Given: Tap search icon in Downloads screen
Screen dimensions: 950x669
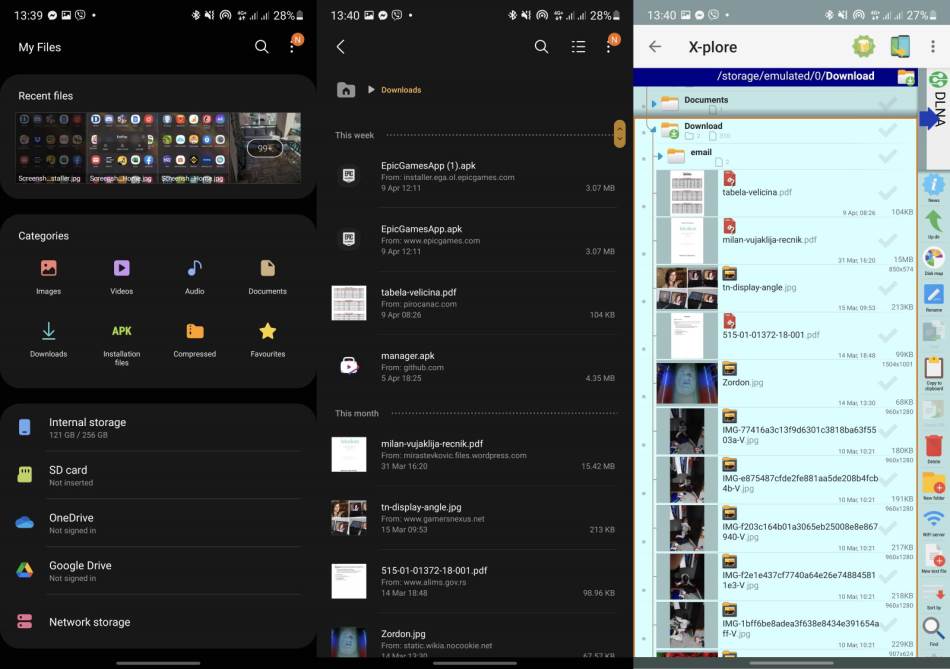Looking at the screenshot, I should tap(541, 47).
